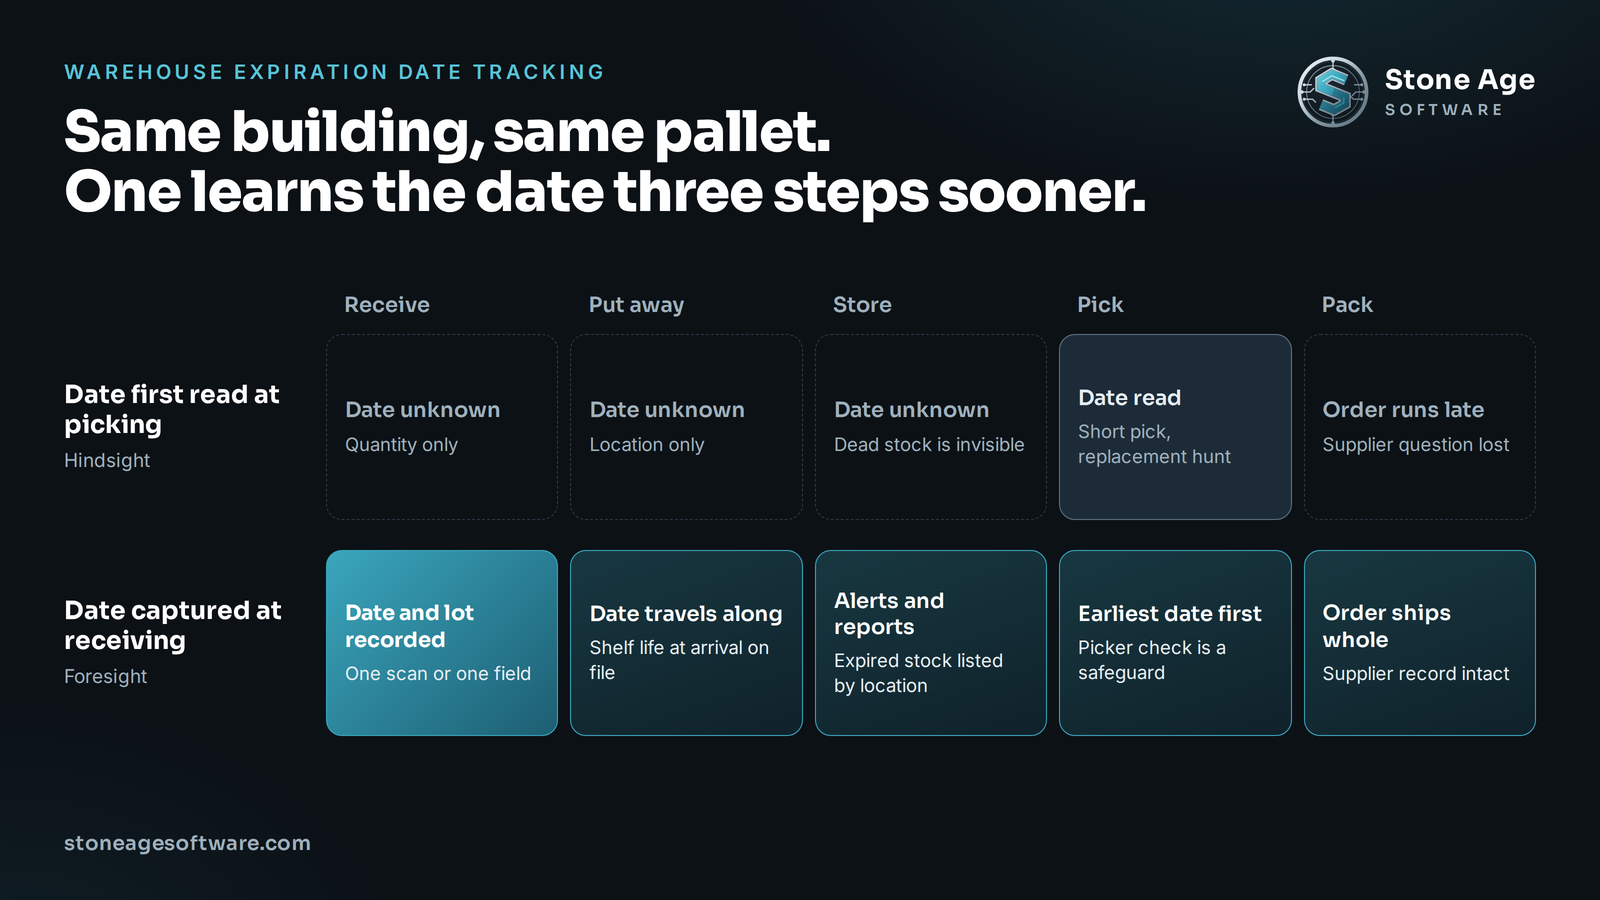The width and height of the screenshot is (1600, 900).
Task: Open the stoneagesoftware.com link
Action: pos(187,843)
